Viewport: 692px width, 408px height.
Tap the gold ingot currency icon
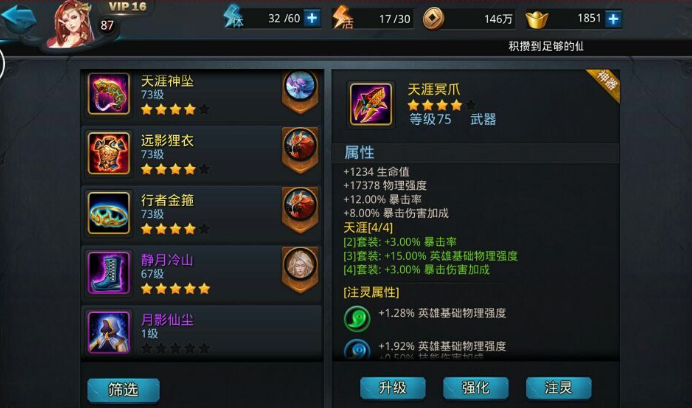click(x=537, y=20)
